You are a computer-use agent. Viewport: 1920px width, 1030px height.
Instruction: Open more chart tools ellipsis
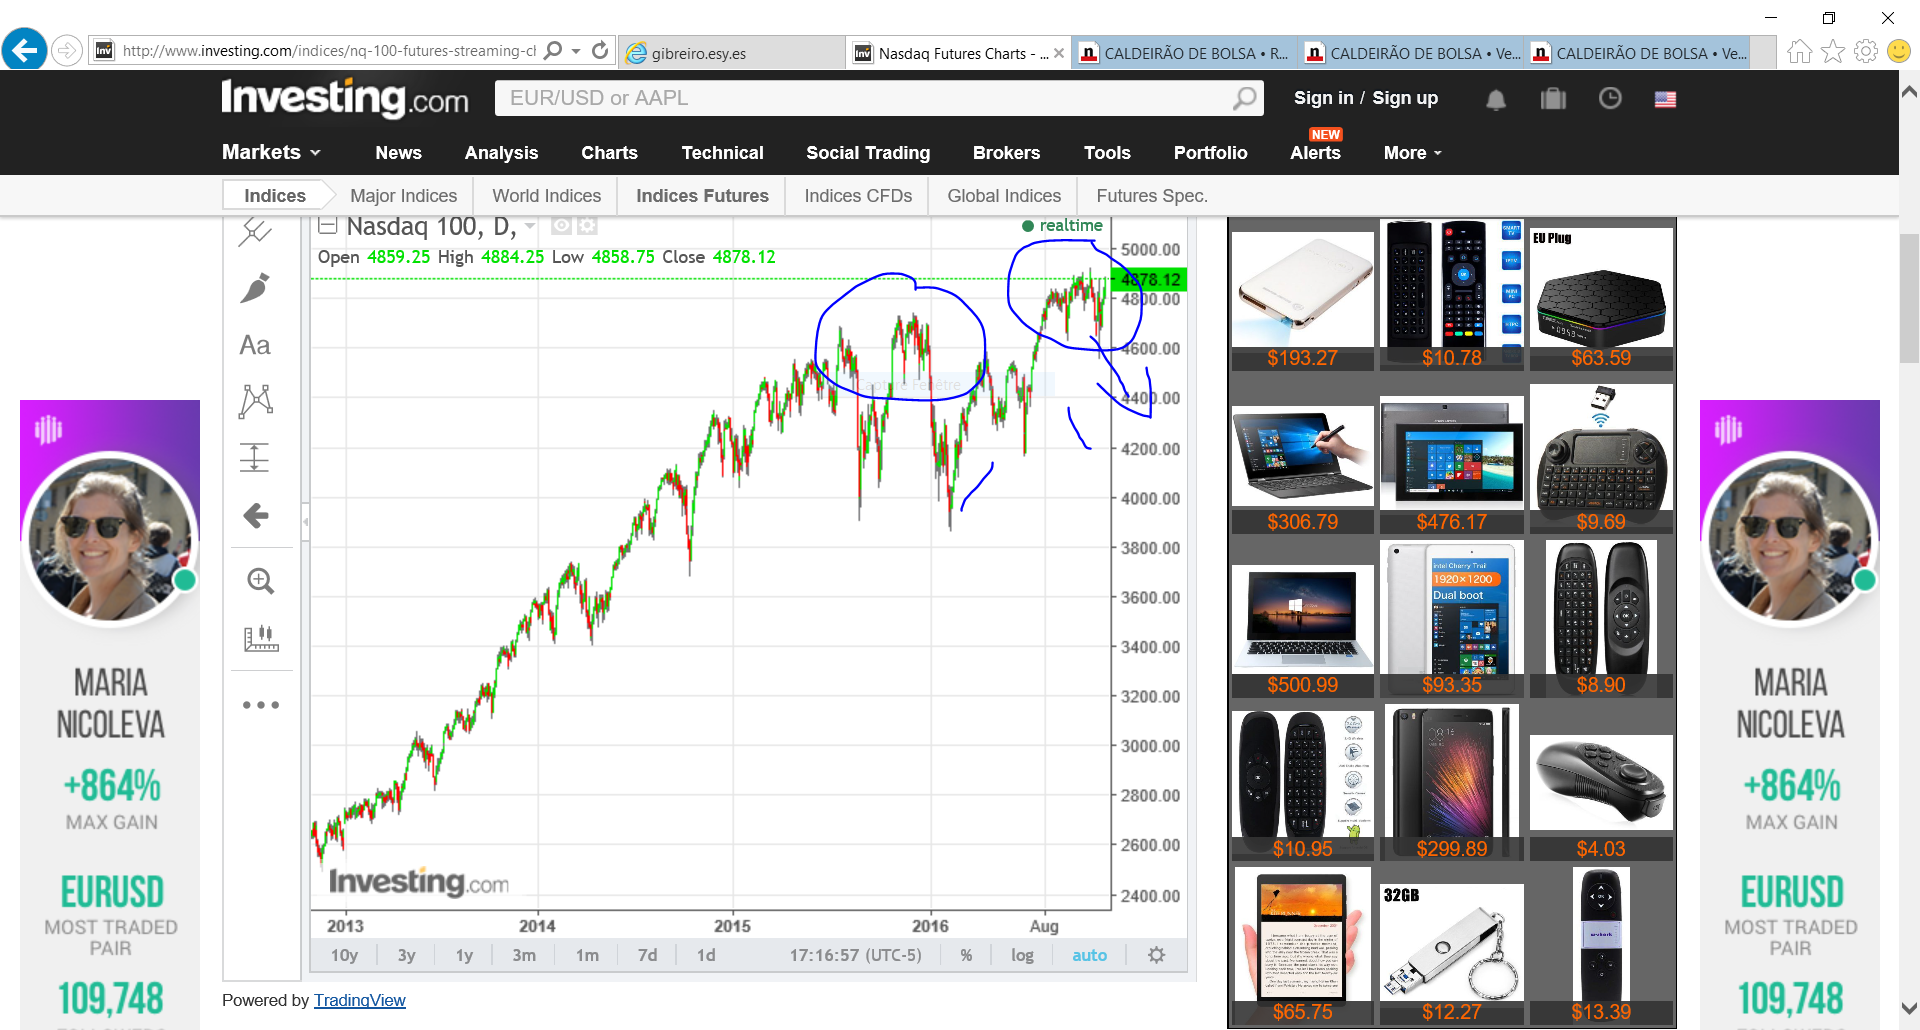point(261,705)
